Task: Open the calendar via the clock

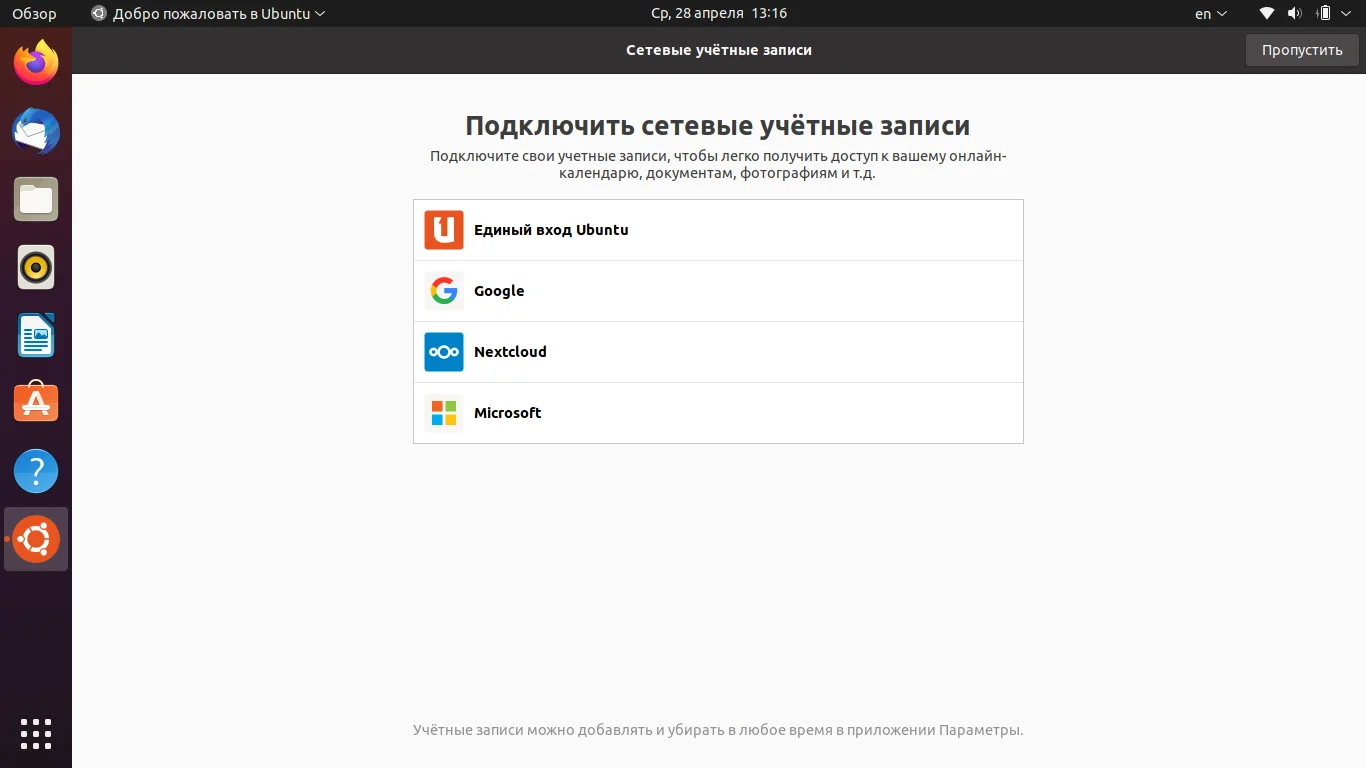Action: [718, 13]
